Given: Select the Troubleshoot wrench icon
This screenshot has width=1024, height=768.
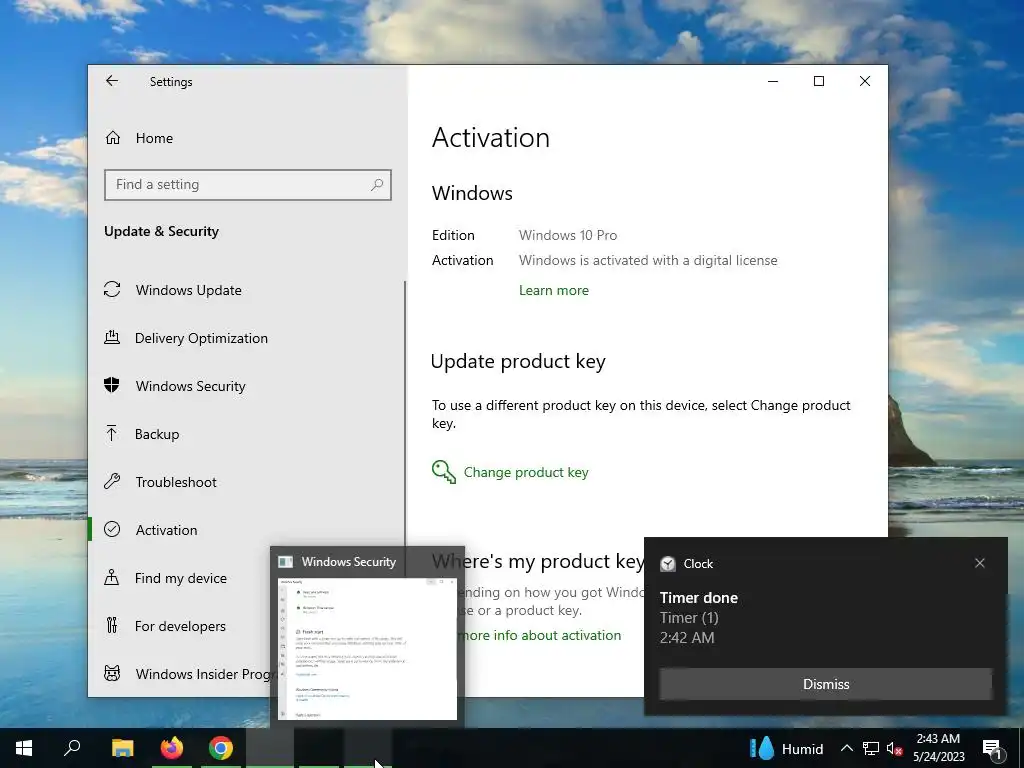Looking at the screenshot, I should [112, 482].
